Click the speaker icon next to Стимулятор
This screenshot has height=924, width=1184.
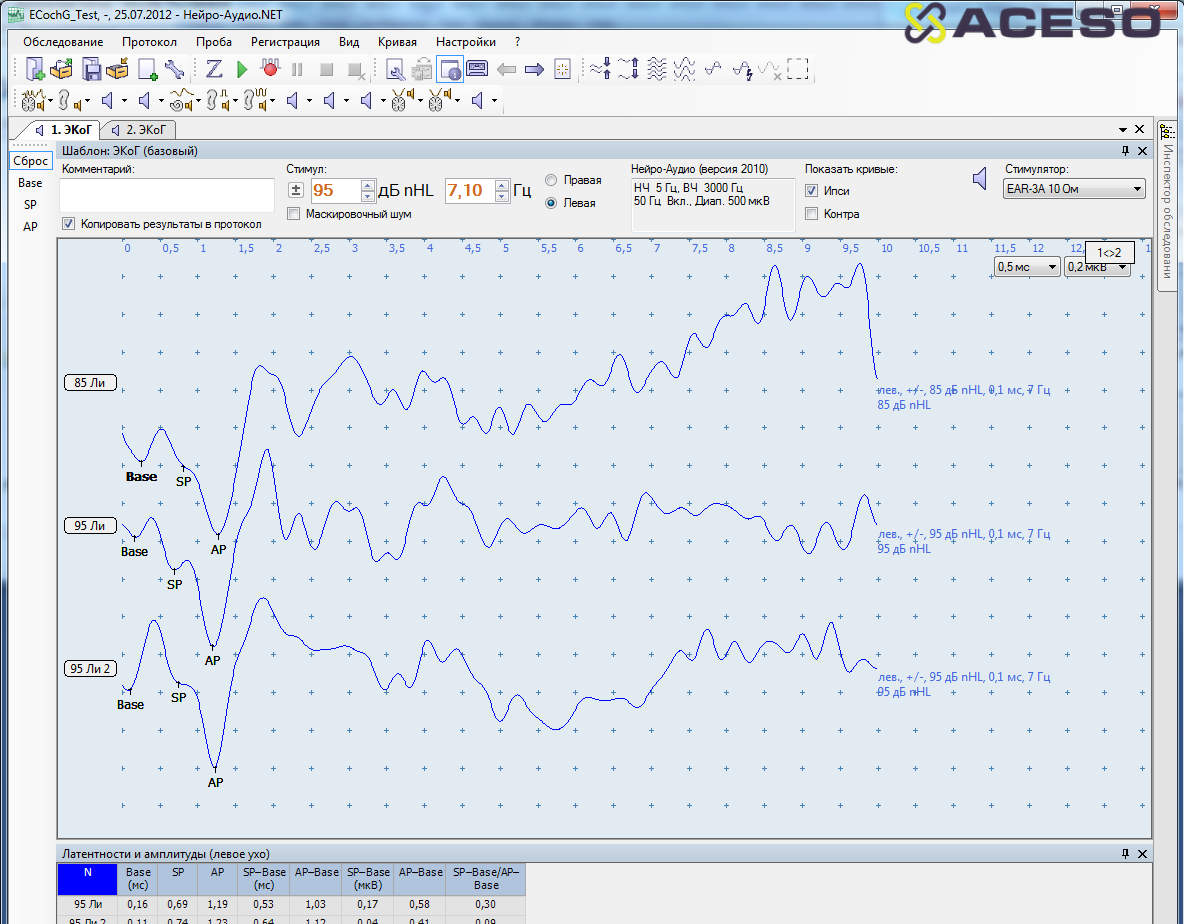[981, 179]
